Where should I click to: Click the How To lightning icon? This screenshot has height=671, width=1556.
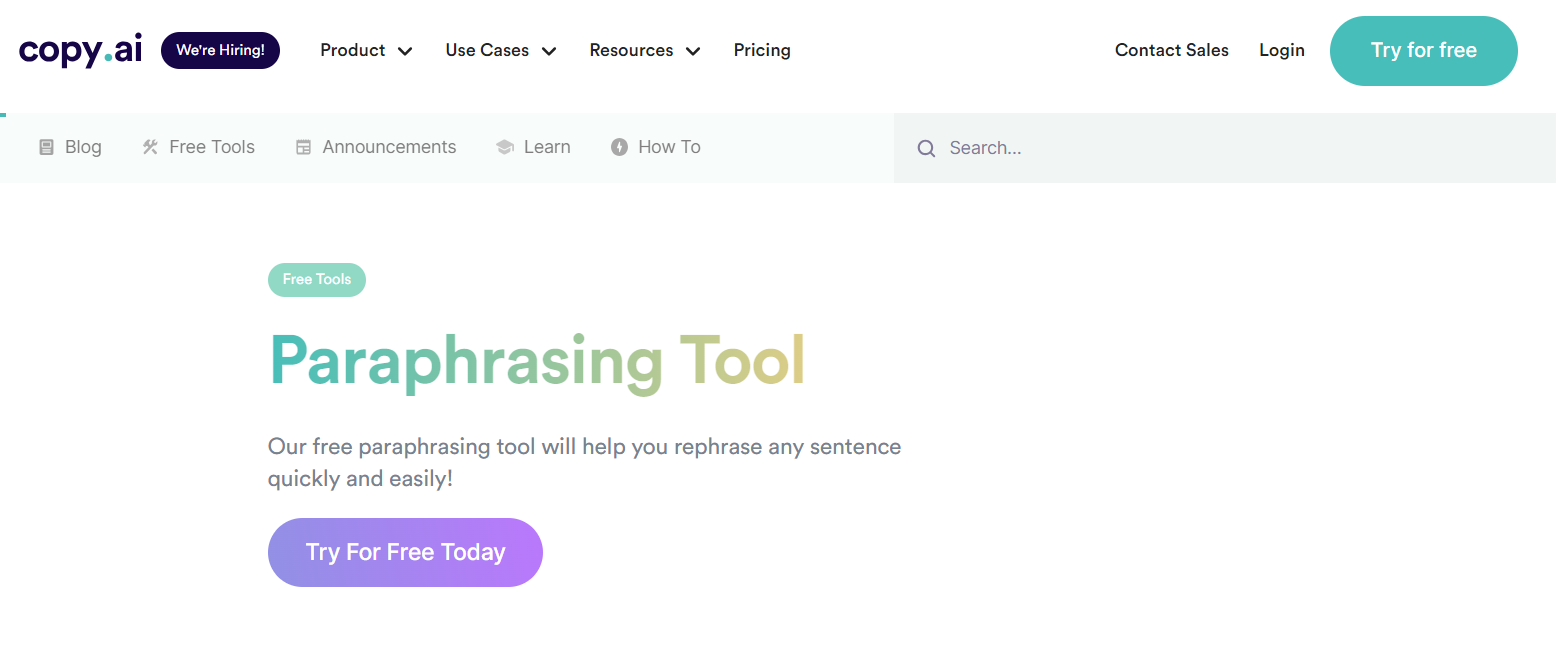click(x=619, y=147)
